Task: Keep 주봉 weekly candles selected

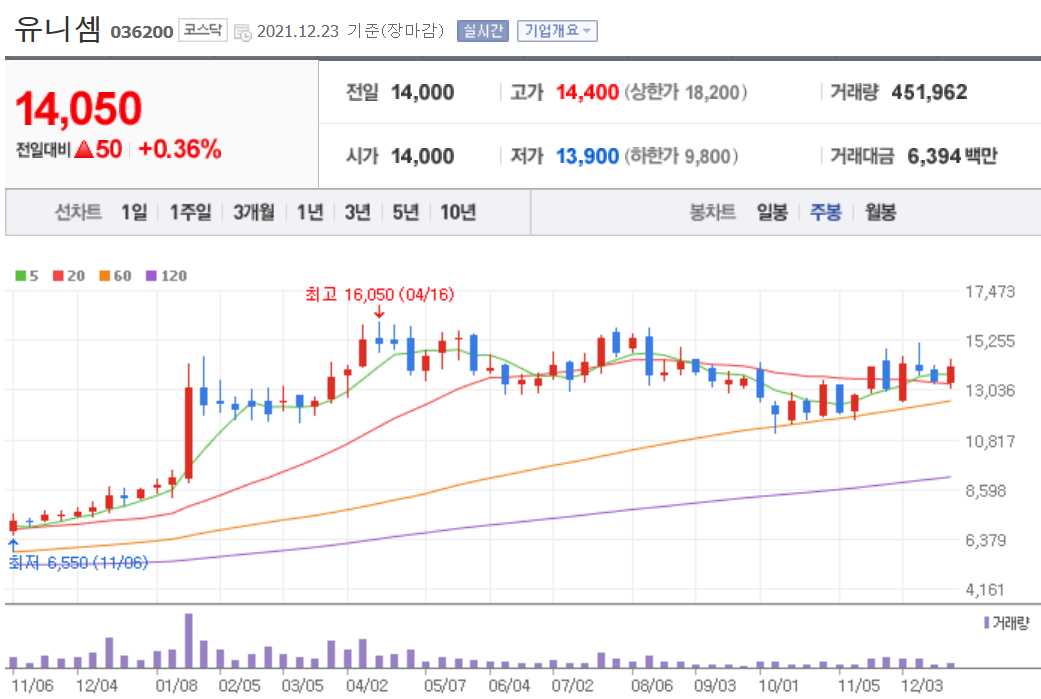Action: tap(825, 212)
